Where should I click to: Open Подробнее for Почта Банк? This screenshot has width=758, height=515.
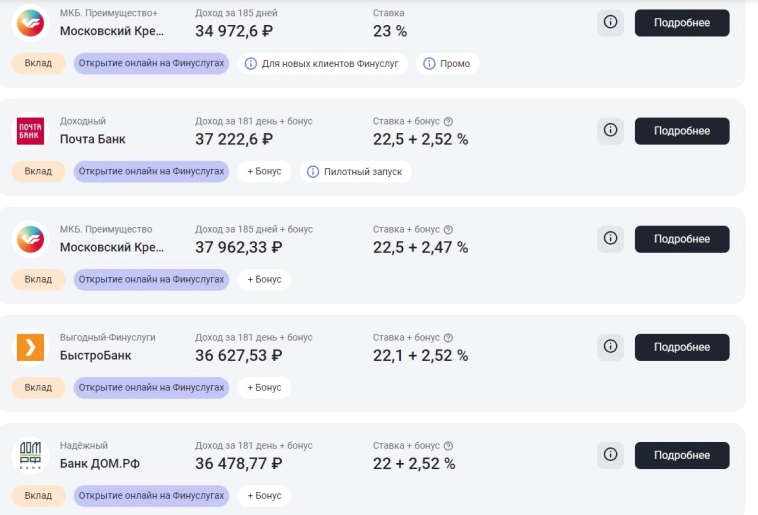coord(681,131)
